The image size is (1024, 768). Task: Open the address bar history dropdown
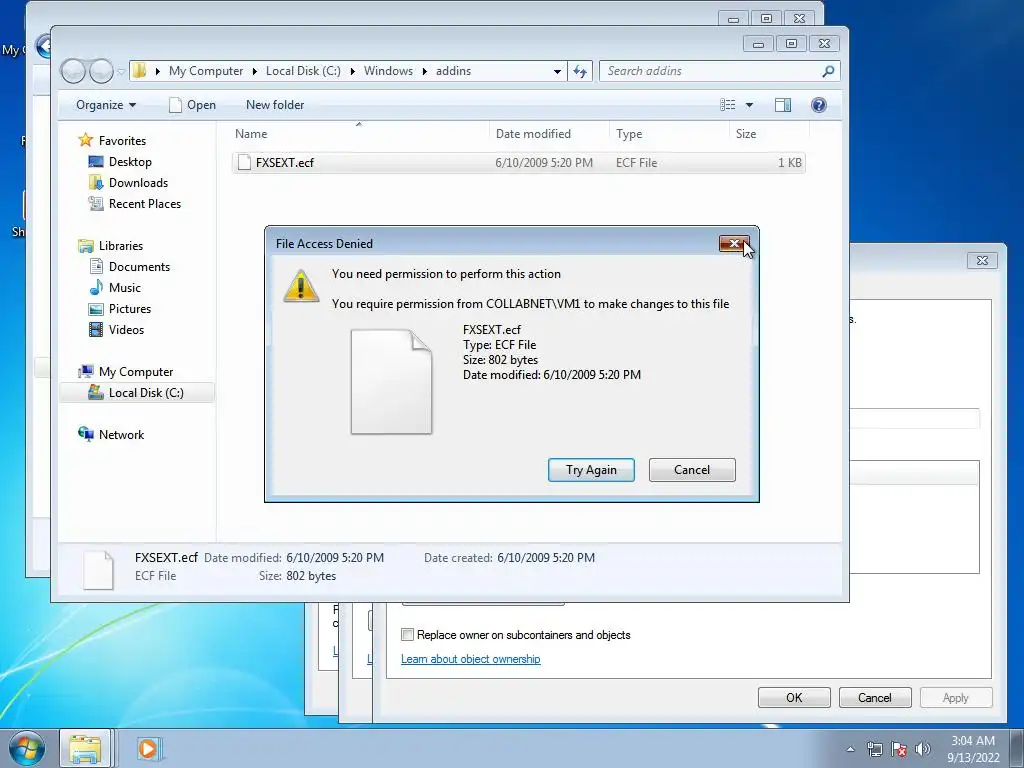(557, 71)
